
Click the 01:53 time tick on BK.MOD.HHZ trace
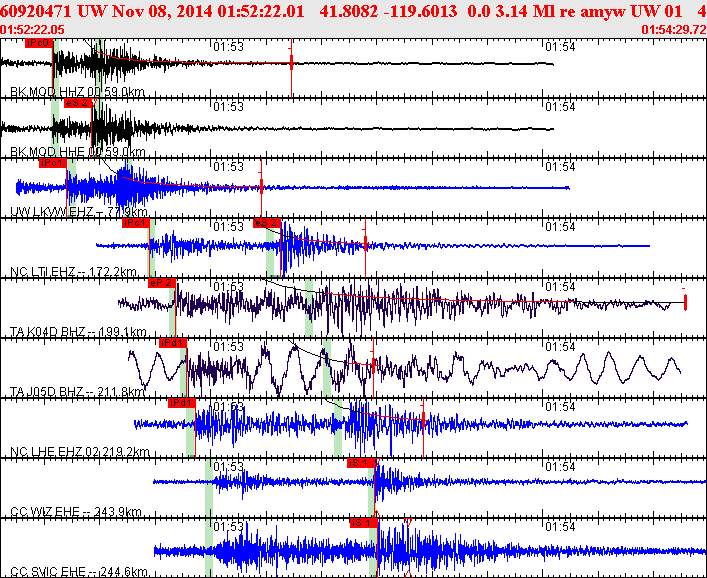pos(229,47)
